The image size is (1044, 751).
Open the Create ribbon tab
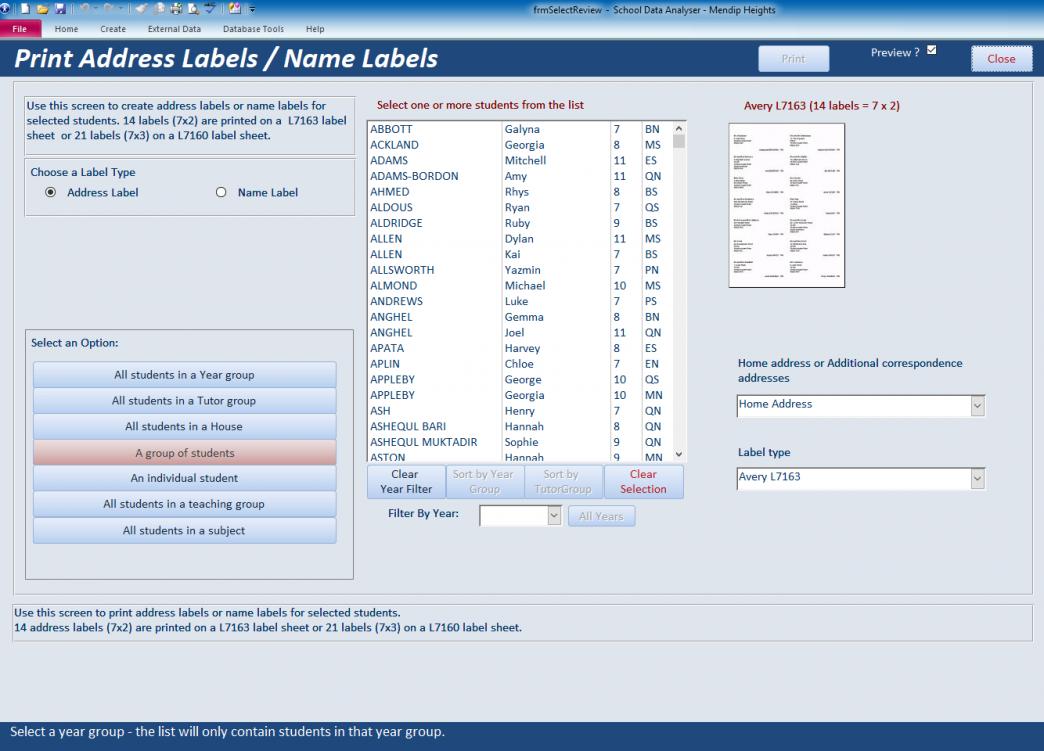click(x=113, y=29)
